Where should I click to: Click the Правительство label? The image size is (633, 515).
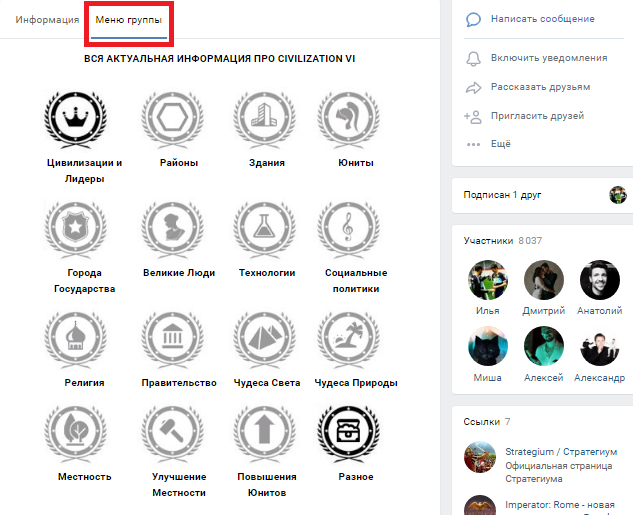point(179,383)
